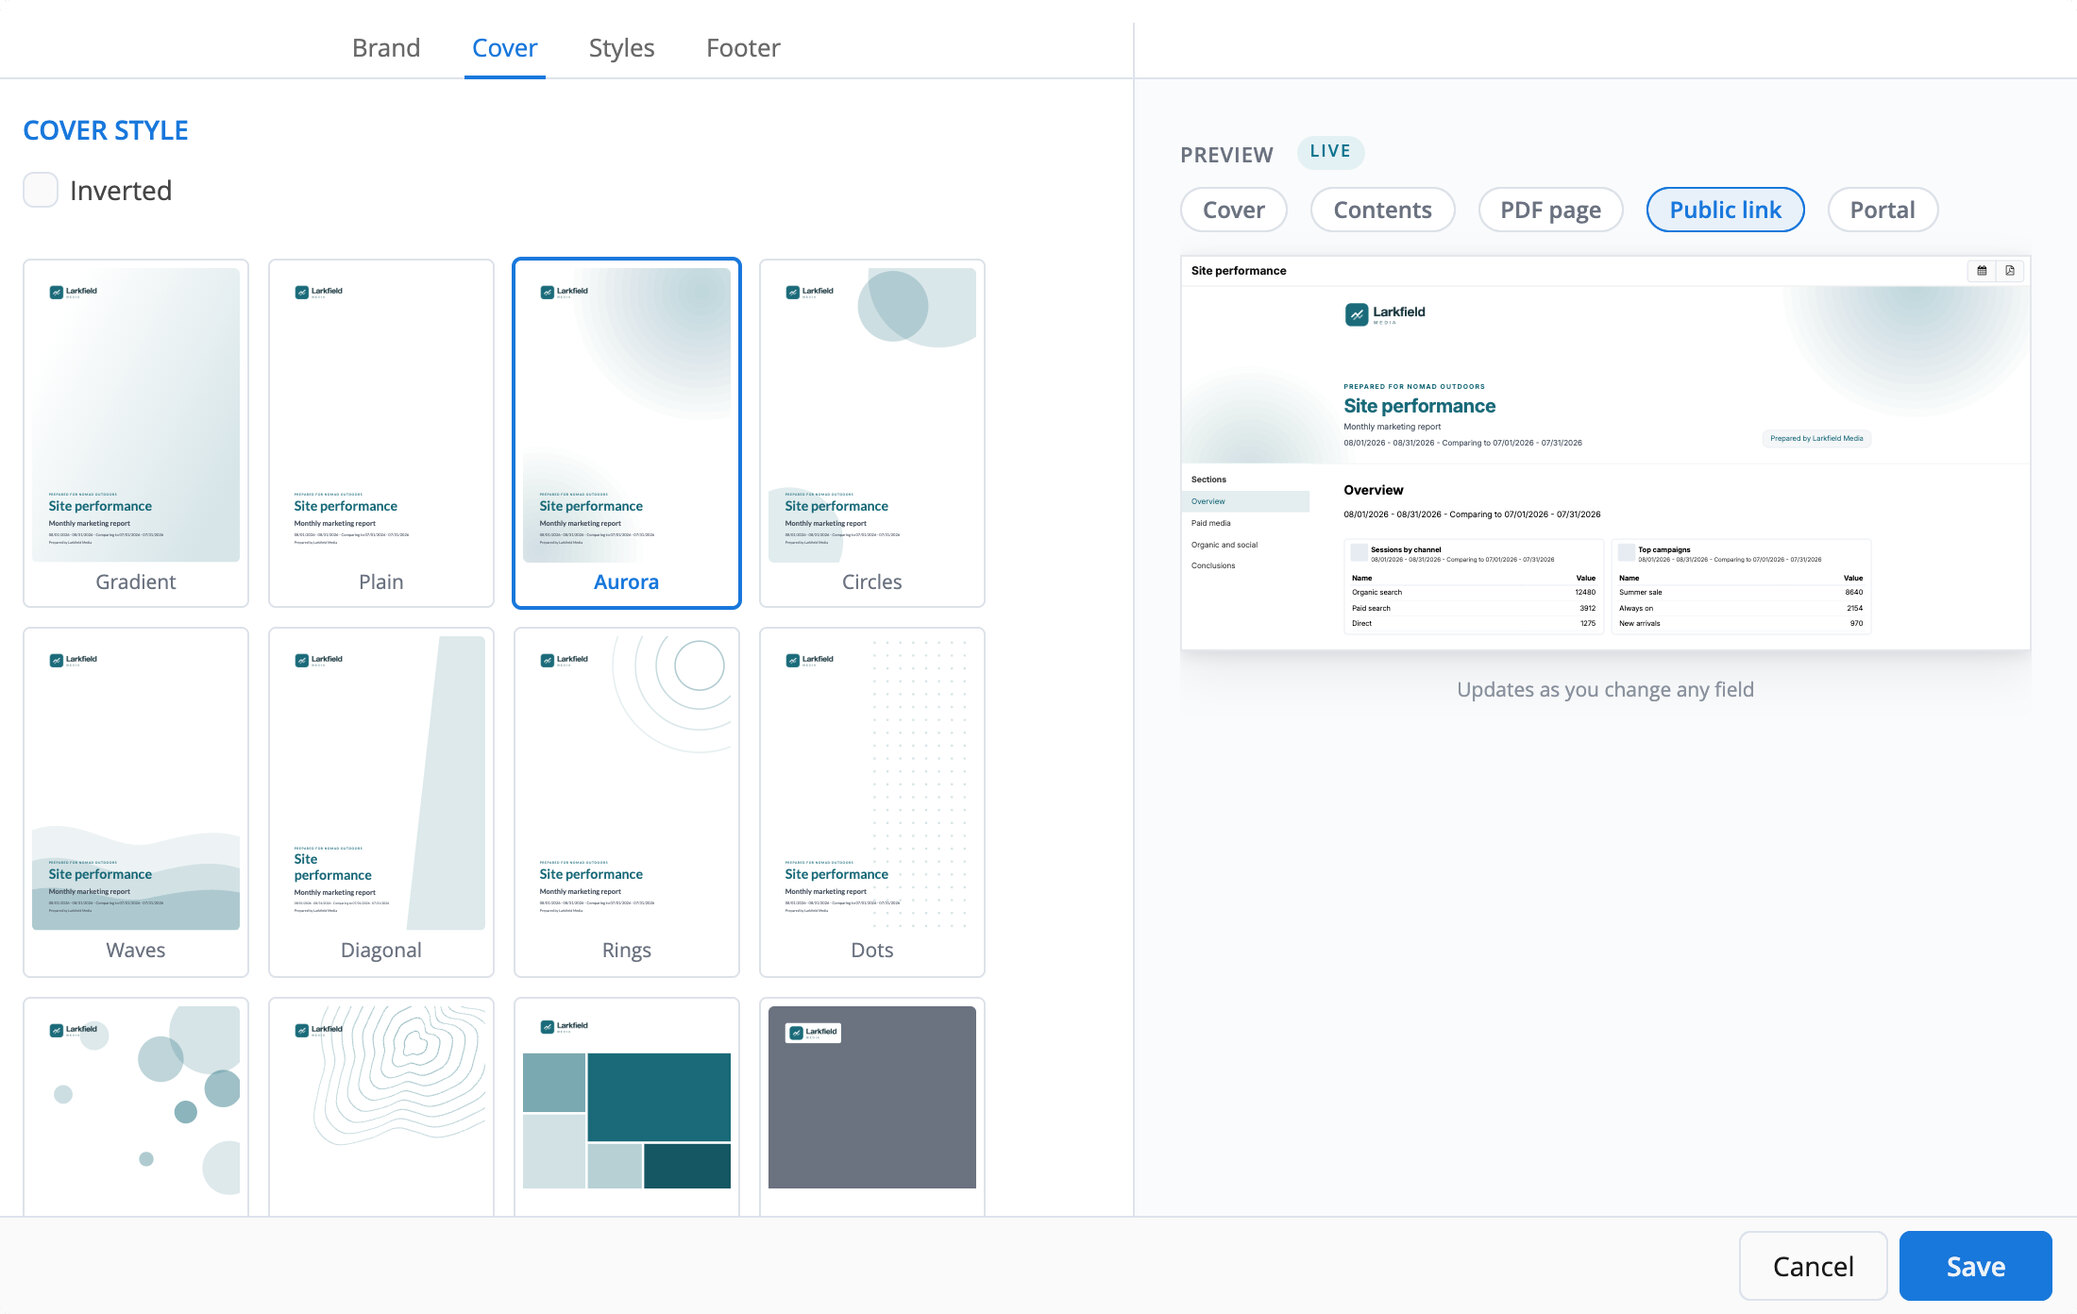Image resolution: width=2077 pixels, height=1314 pixels.
Task: Click the 'Prepared by Larkfield Media' badge
Action: pyautogui.click(x=1816, y=439)
